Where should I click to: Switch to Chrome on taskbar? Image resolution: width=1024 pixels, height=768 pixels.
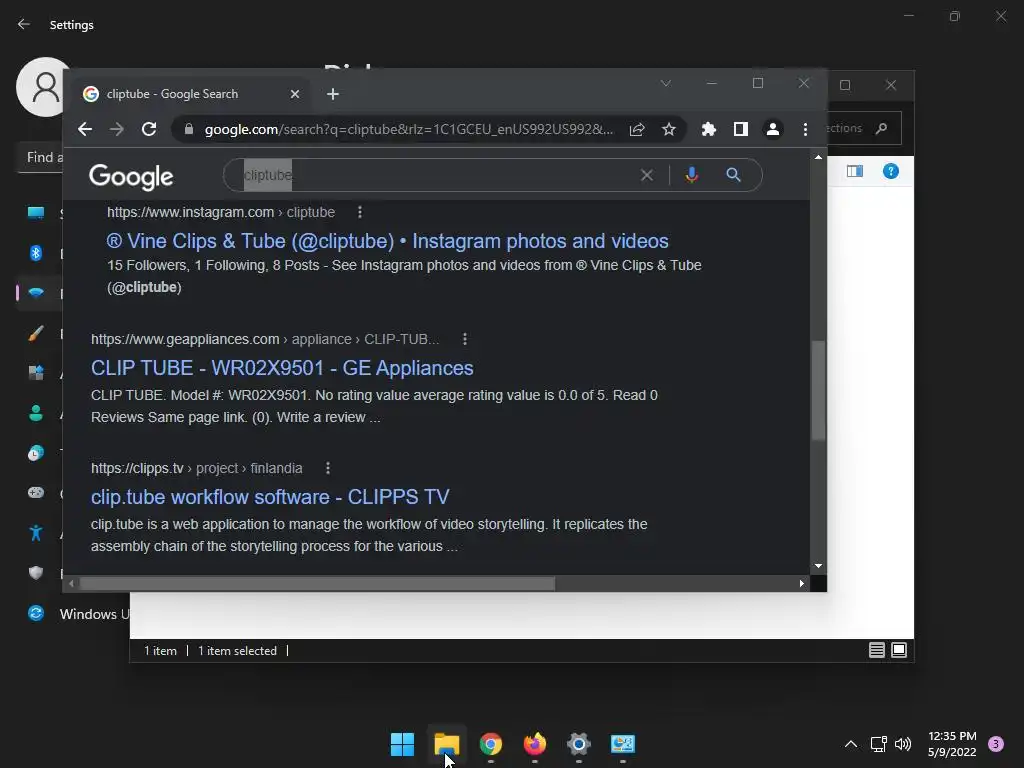491,744
